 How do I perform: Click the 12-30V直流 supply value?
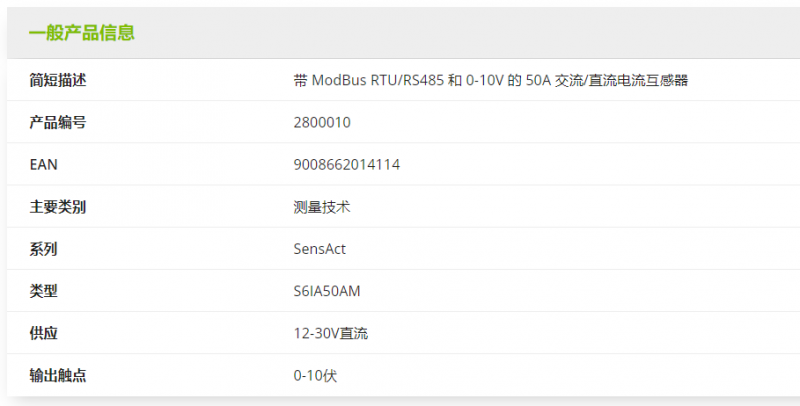click(331, 333)
